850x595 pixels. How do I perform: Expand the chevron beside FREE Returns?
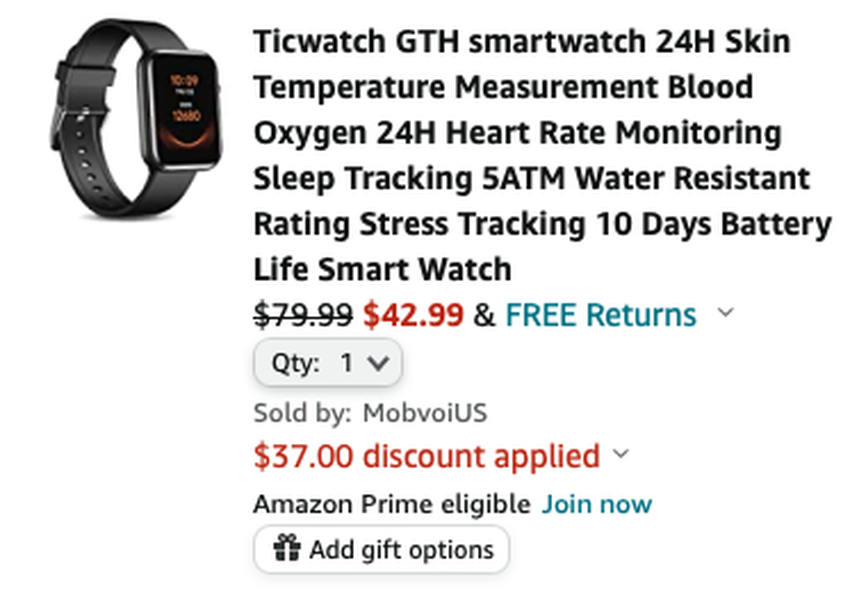pos(725,312)
